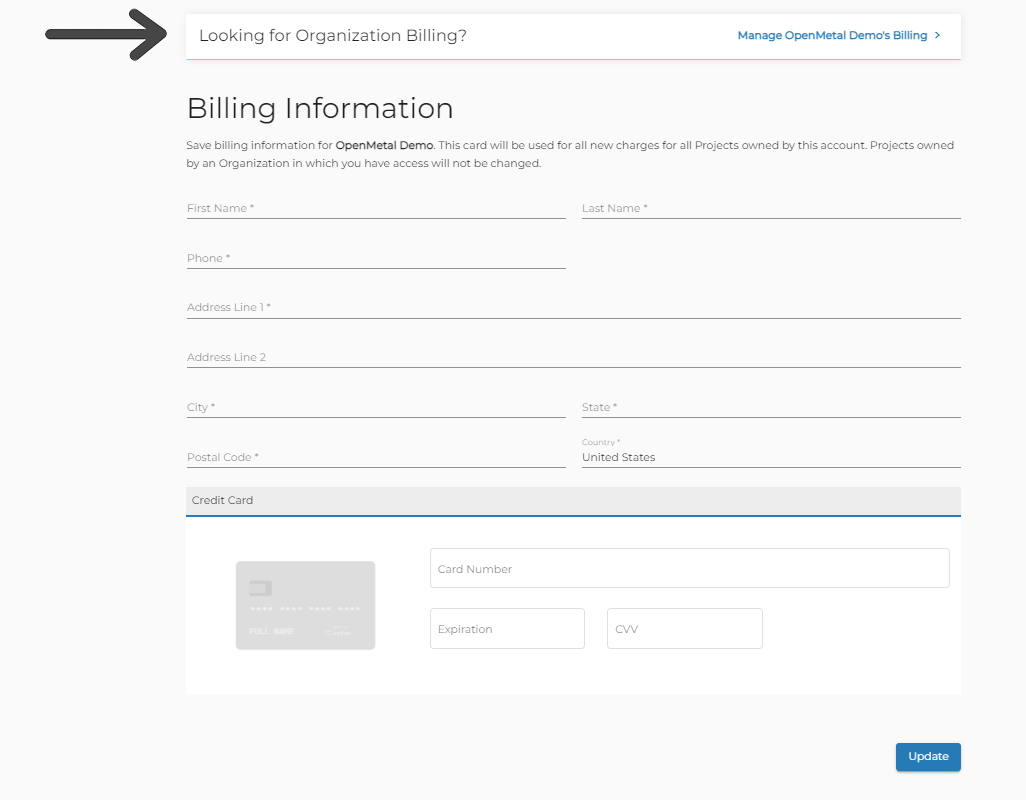This screenshot has width=1026, height=800.
Task: Open the Country dropdown showing United States
Action: [x=770, y=457]
